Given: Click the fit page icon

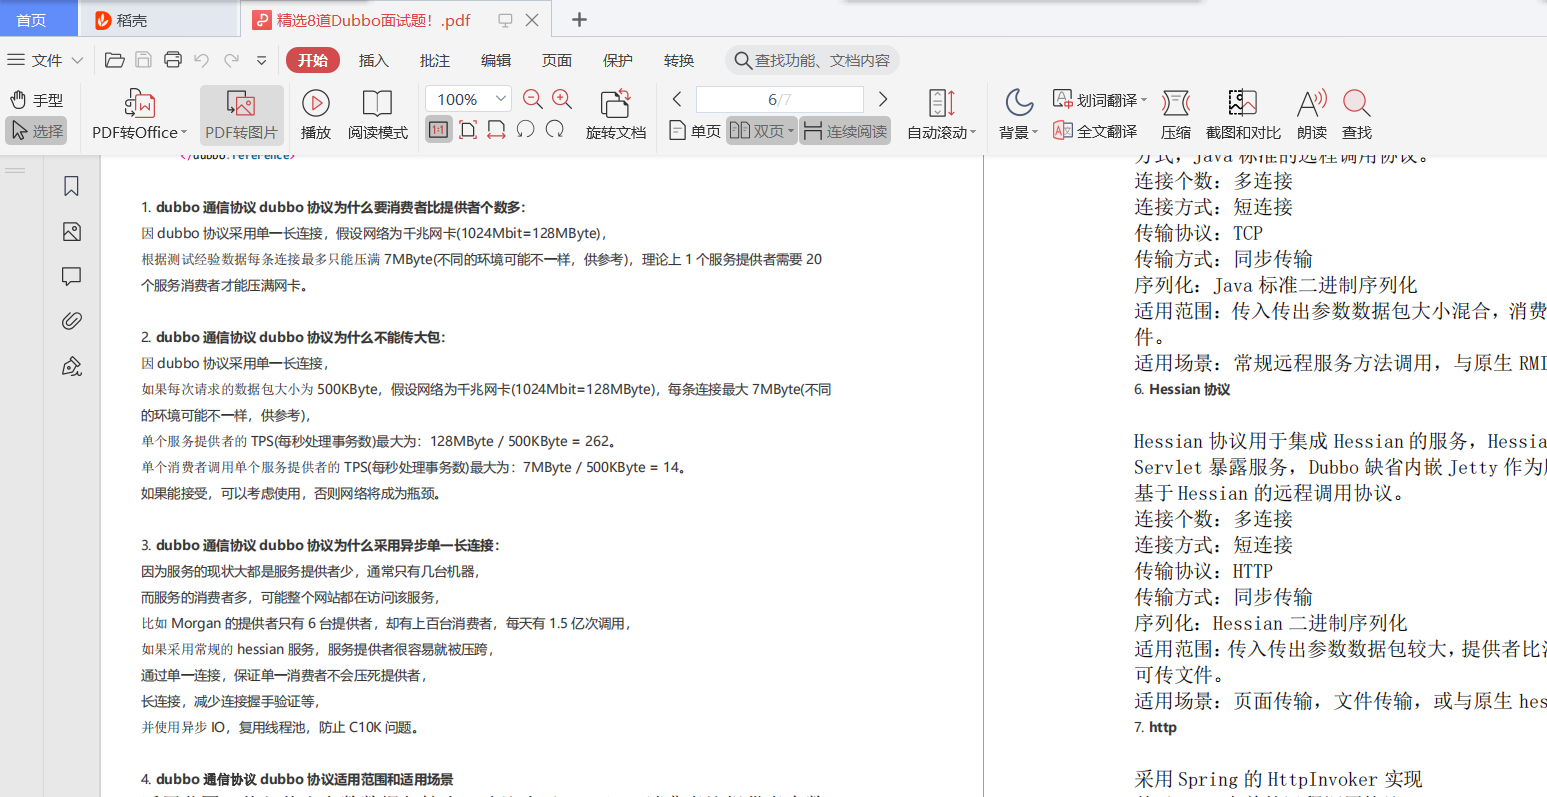Looking at the screenshot, I should pyautogui.click(x=468, y=130).
